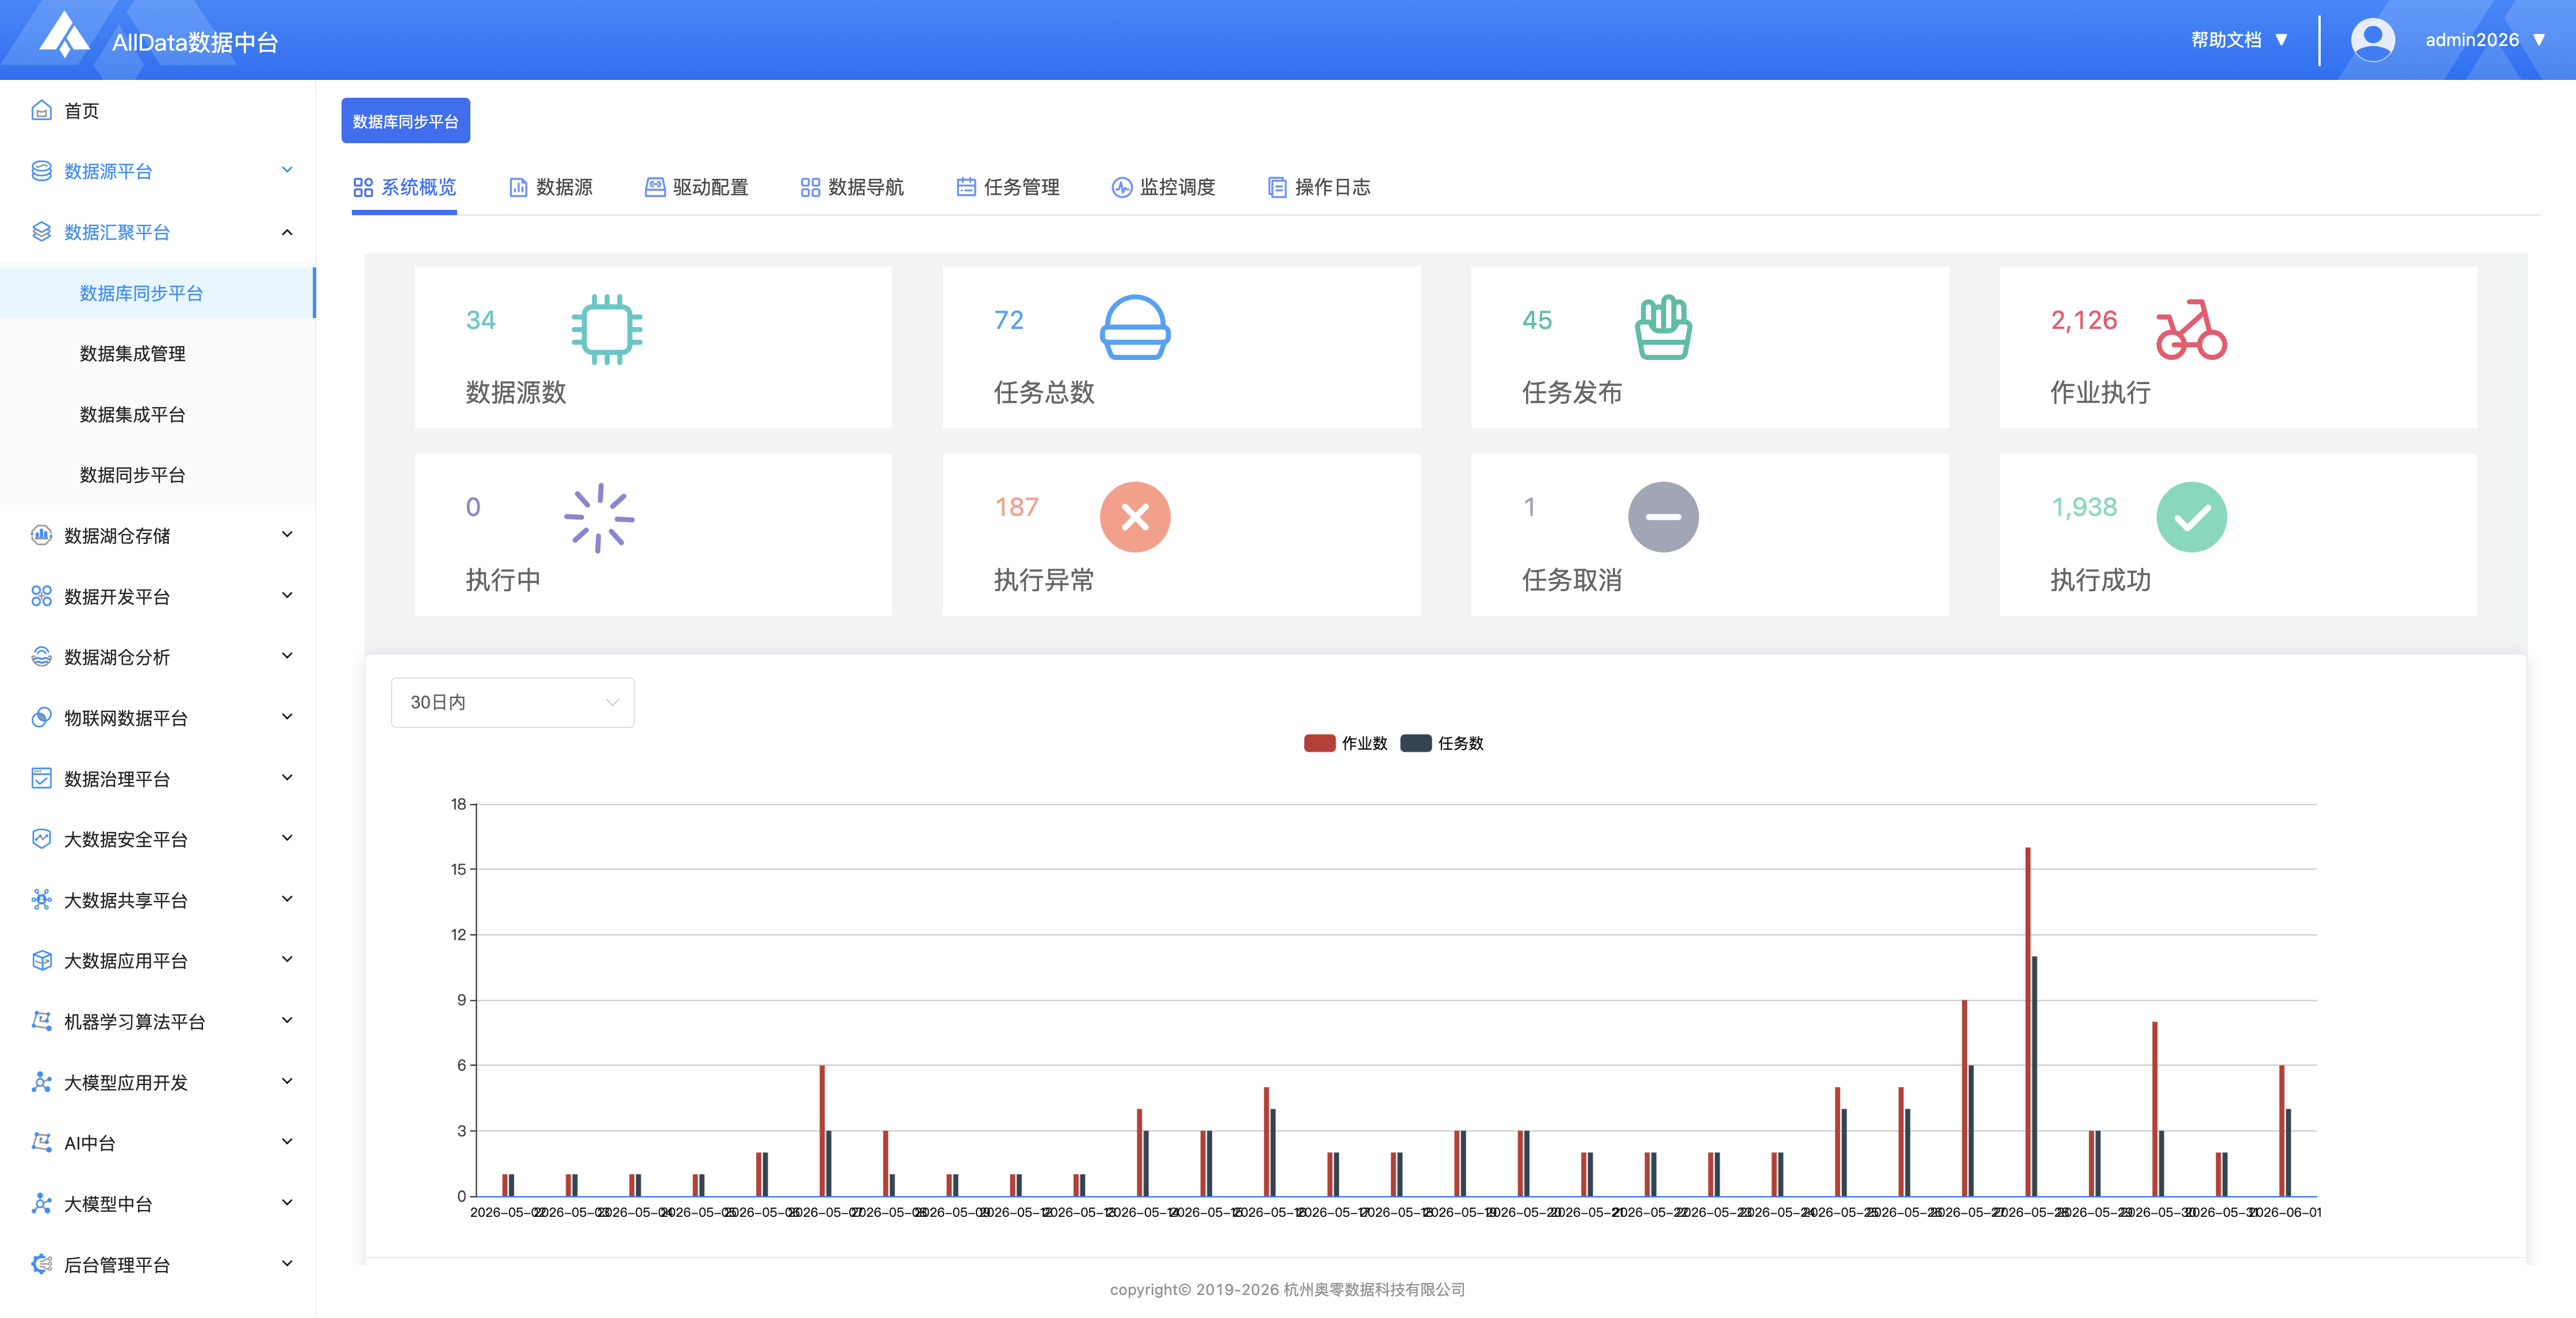Expand the 数据湖仓存储 menu chevron
Screen dimensions: 2576x1318
[x=287, y=535]
